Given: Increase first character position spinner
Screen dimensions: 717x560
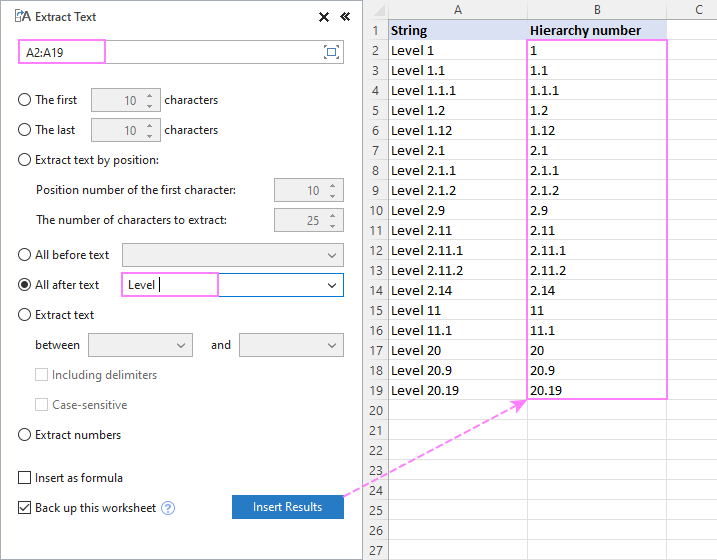Looking at the screenshot, I should [332, 185].
